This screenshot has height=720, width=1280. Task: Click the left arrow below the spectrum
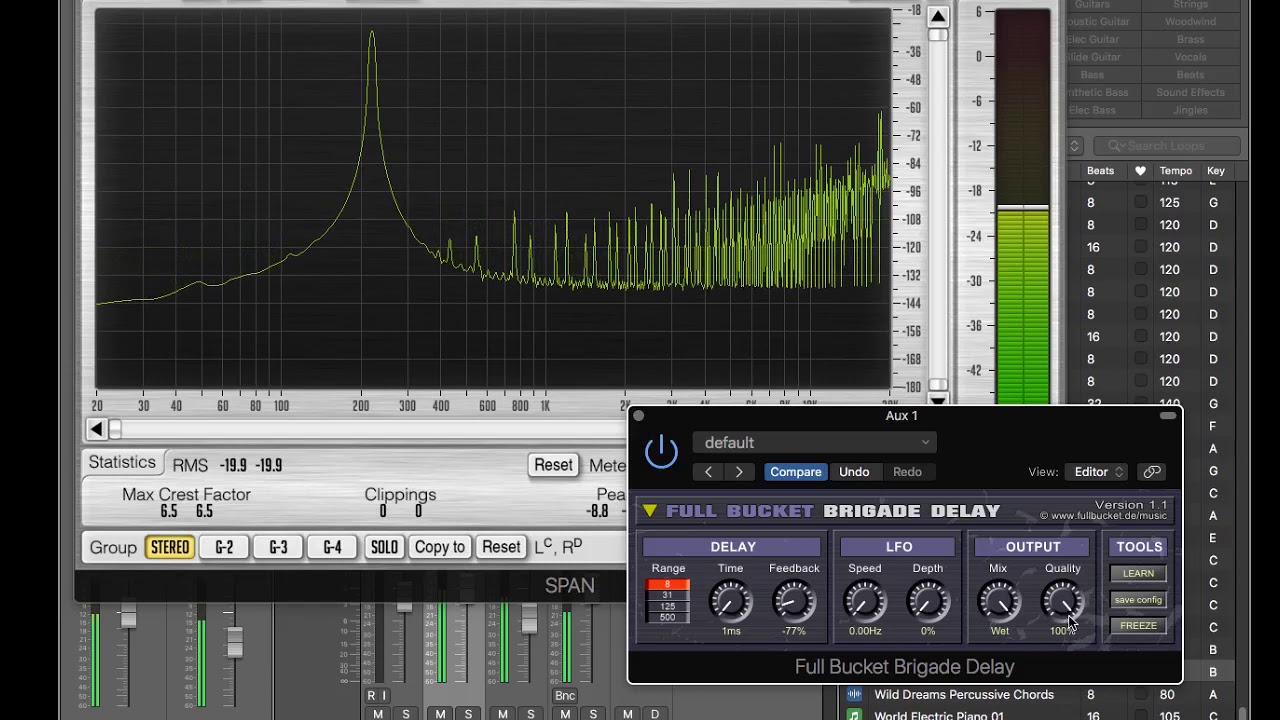tap(96, 429)
